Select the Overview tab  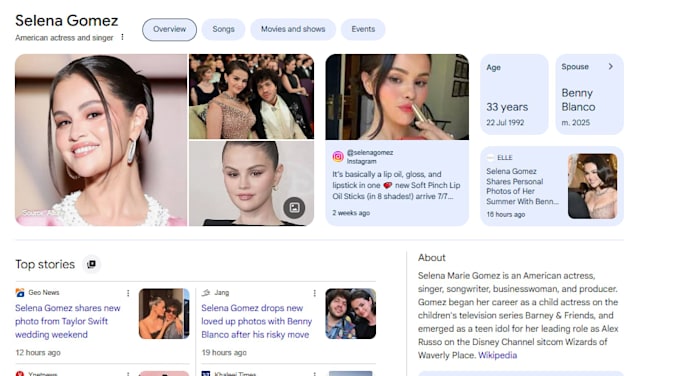(x=169, y=29)
